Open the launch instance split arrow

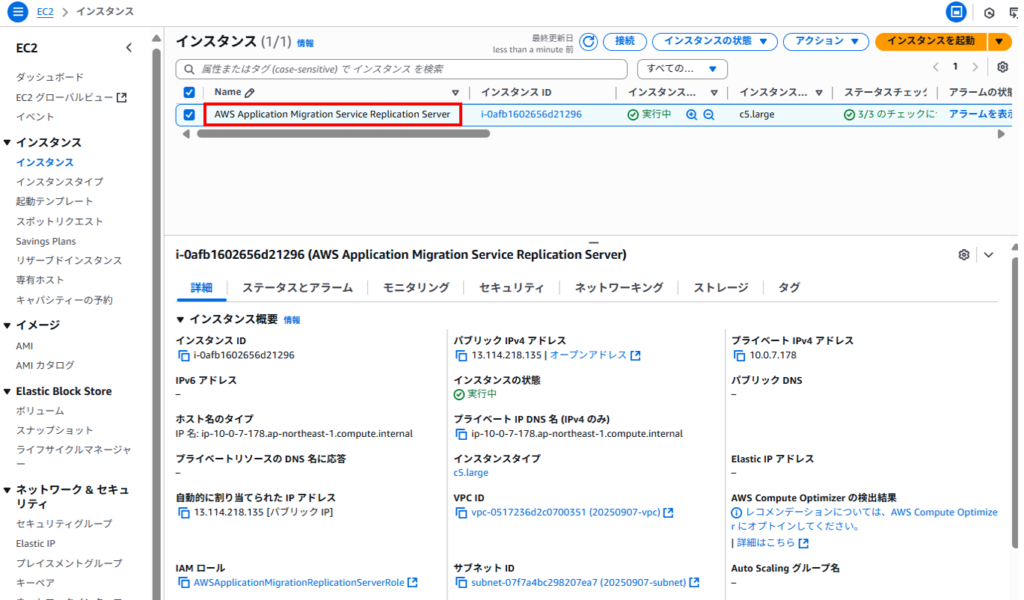[999, 41]
